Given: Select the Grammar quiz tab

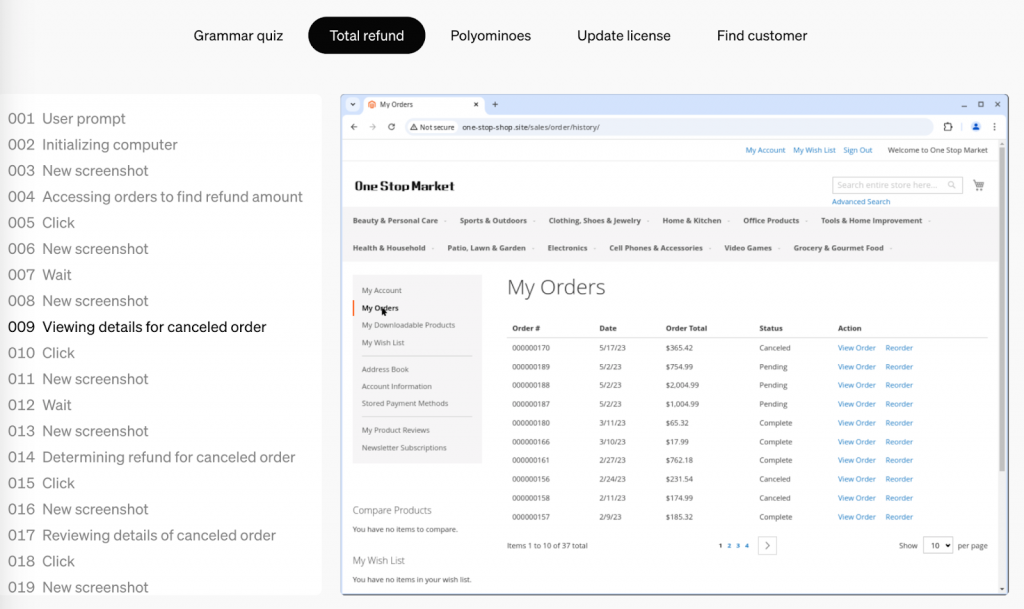Looking at the screenshot, I should [x=238, y=36].
